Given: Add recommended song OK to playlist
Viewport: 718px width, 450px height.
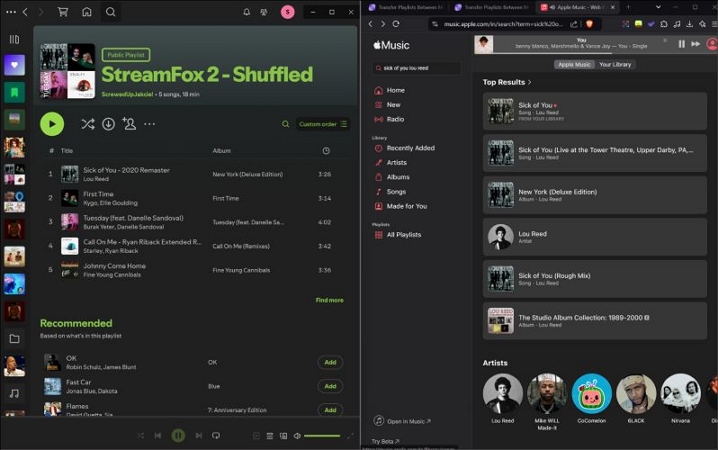Looking at the screenshot, I should tap(330, 362).
